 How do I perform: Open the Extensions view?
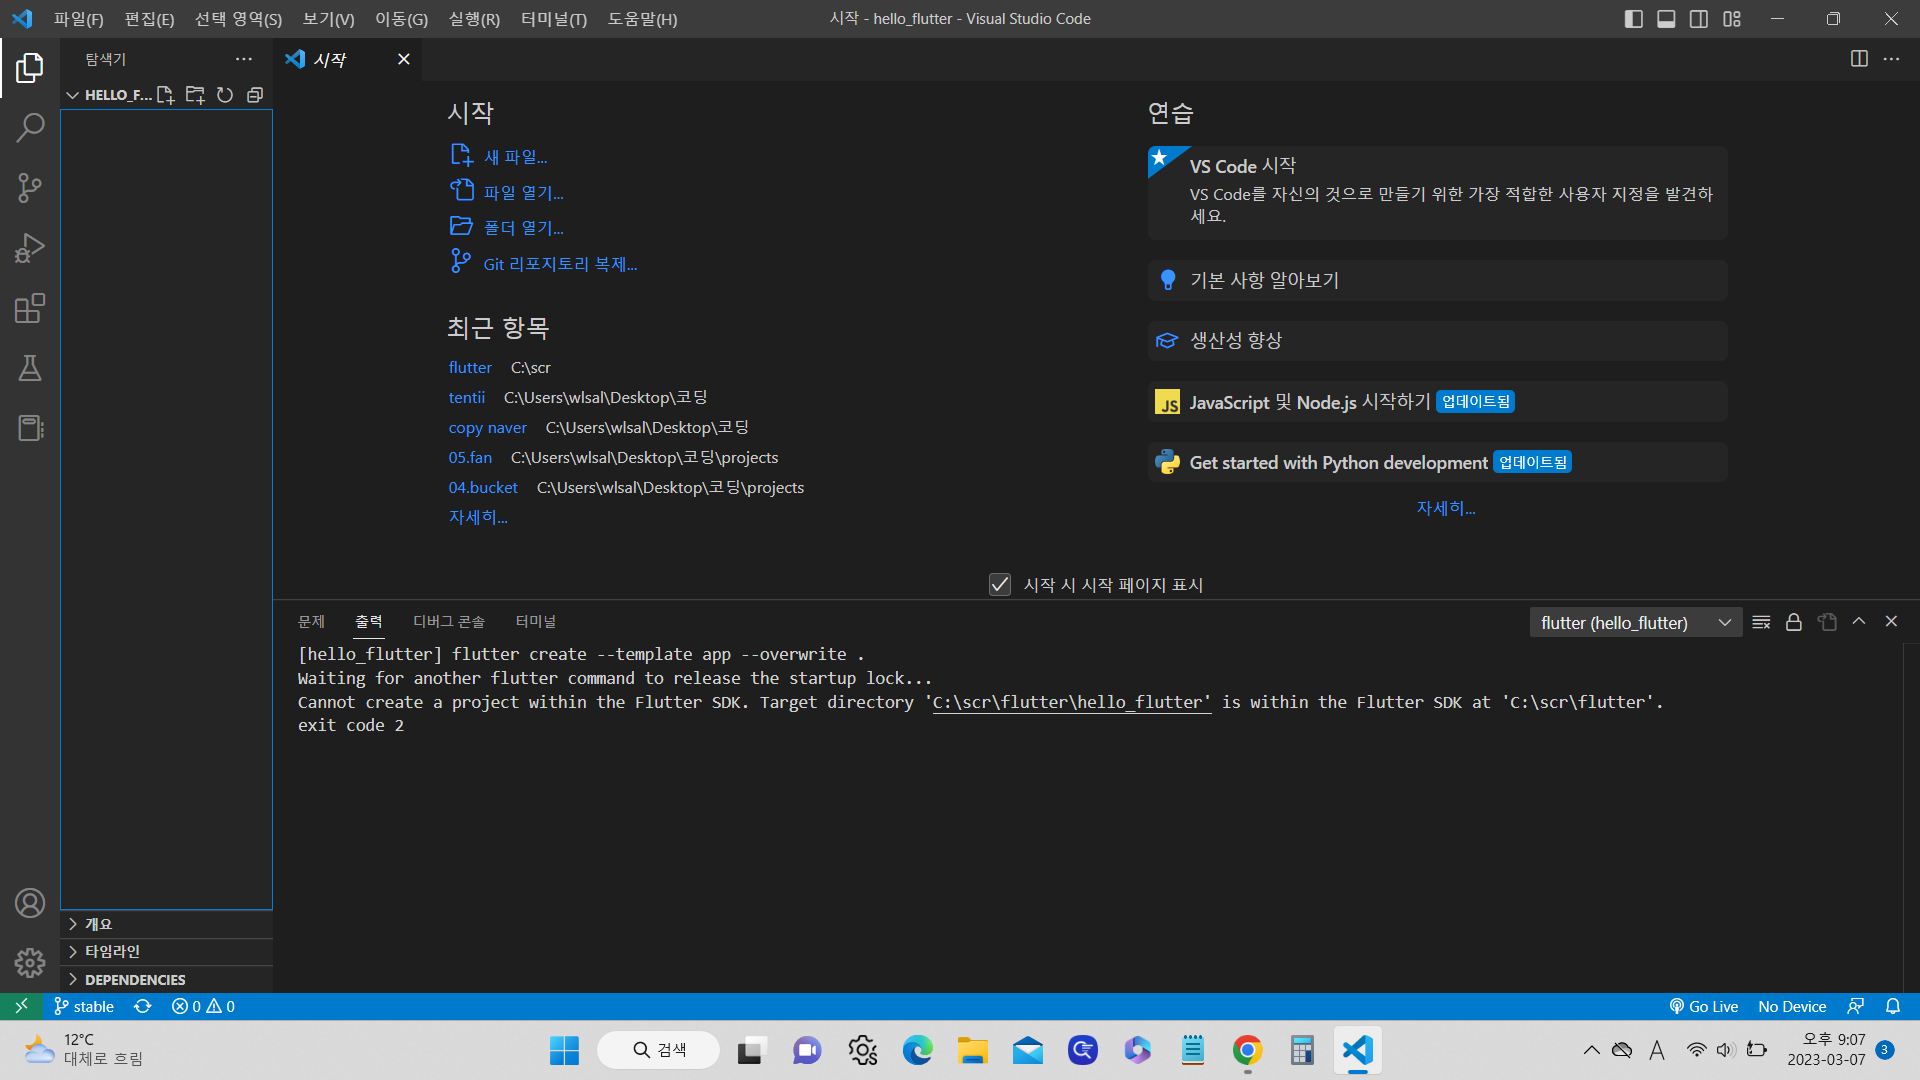point(30,308)
